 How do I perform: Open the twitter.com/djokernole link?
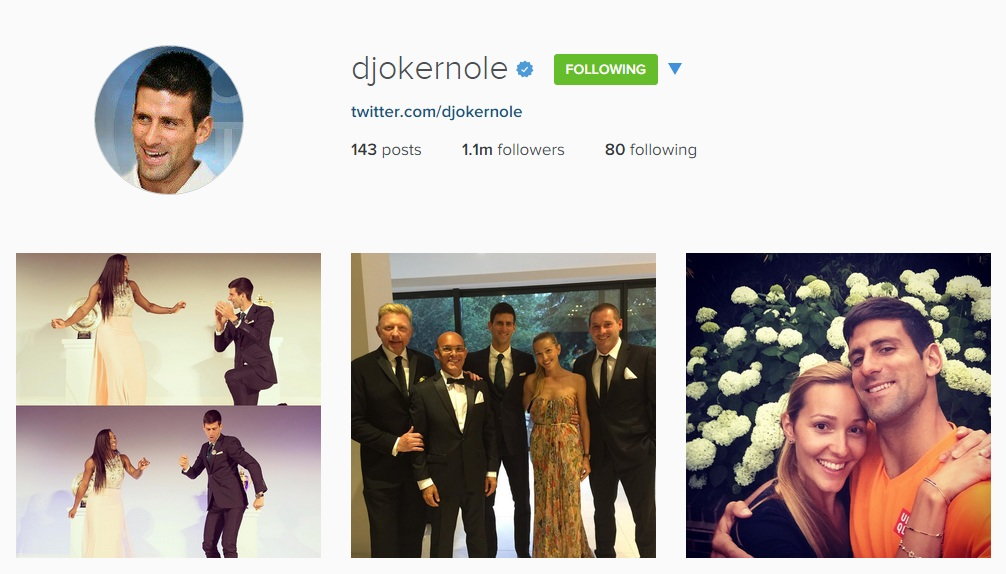coord(436,112)
